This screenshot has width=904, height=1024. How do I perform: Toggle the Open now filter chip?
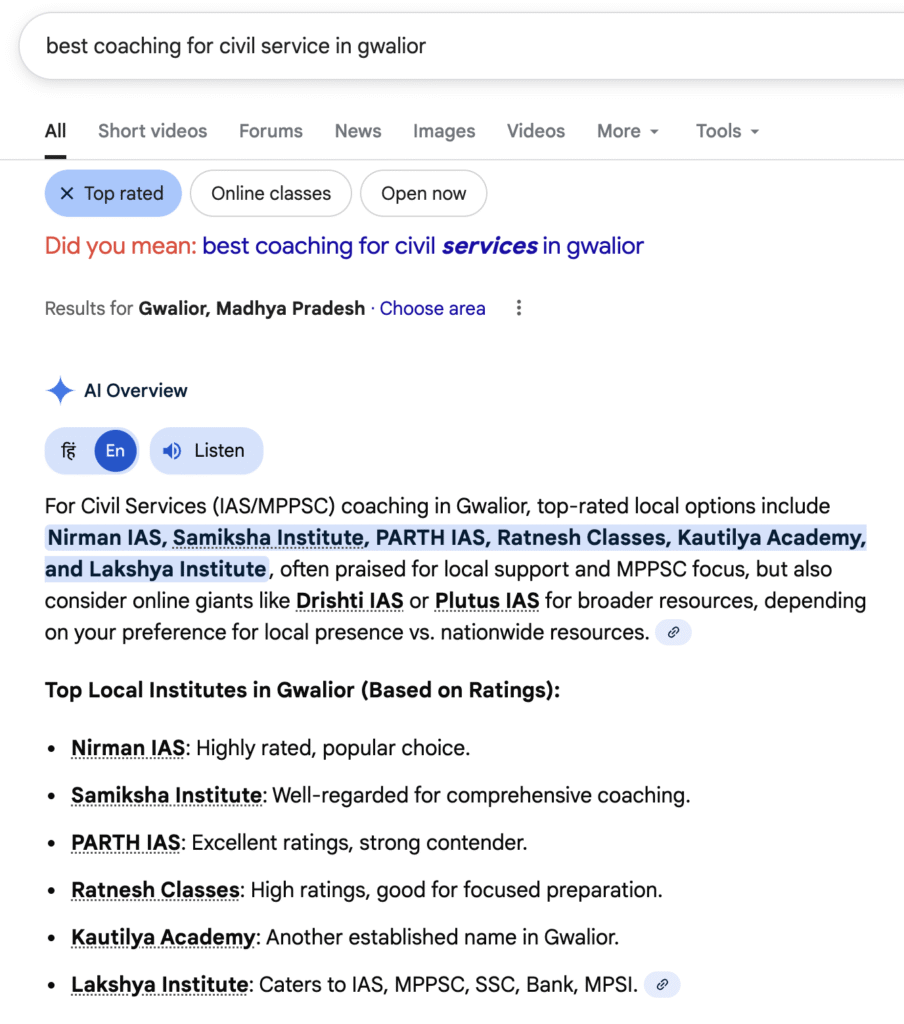pyautogui.click(x=423, y=194)
